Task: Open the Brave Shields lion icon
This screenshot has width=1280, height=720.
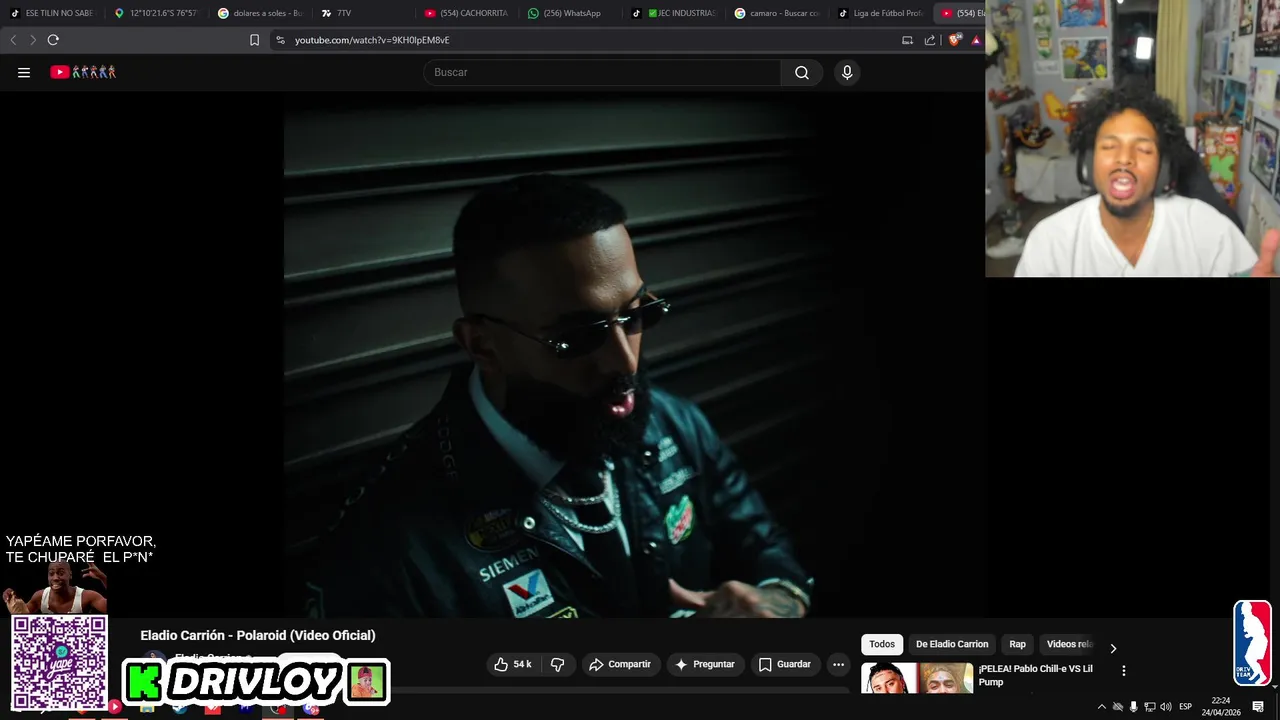Action: [955, 40]
